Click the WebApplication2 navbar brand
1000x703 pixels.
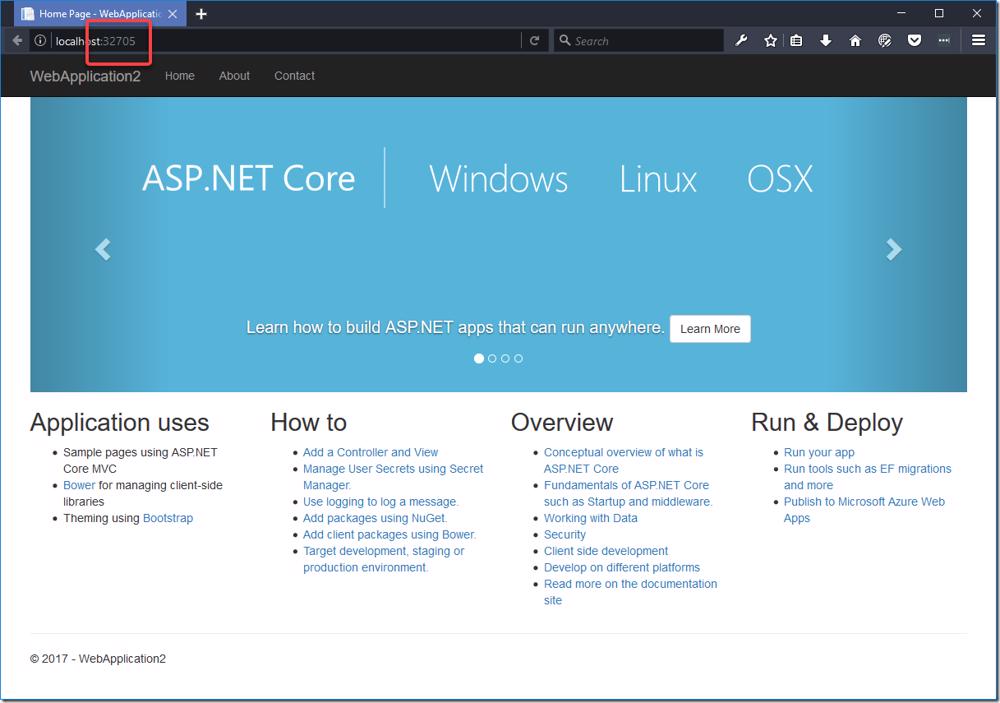click(x=85, y=77)
